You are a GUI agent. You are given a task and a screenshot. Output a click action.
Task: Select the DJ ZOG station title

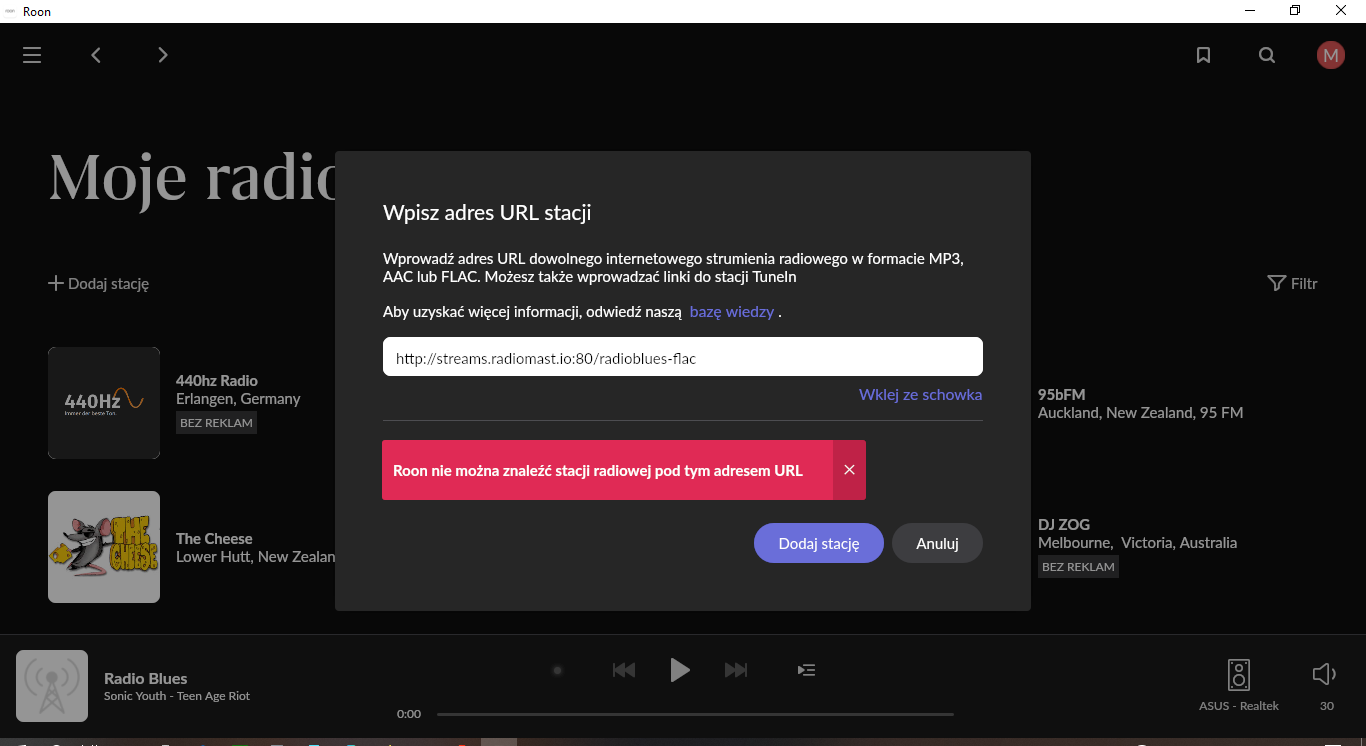(1064, 525)
